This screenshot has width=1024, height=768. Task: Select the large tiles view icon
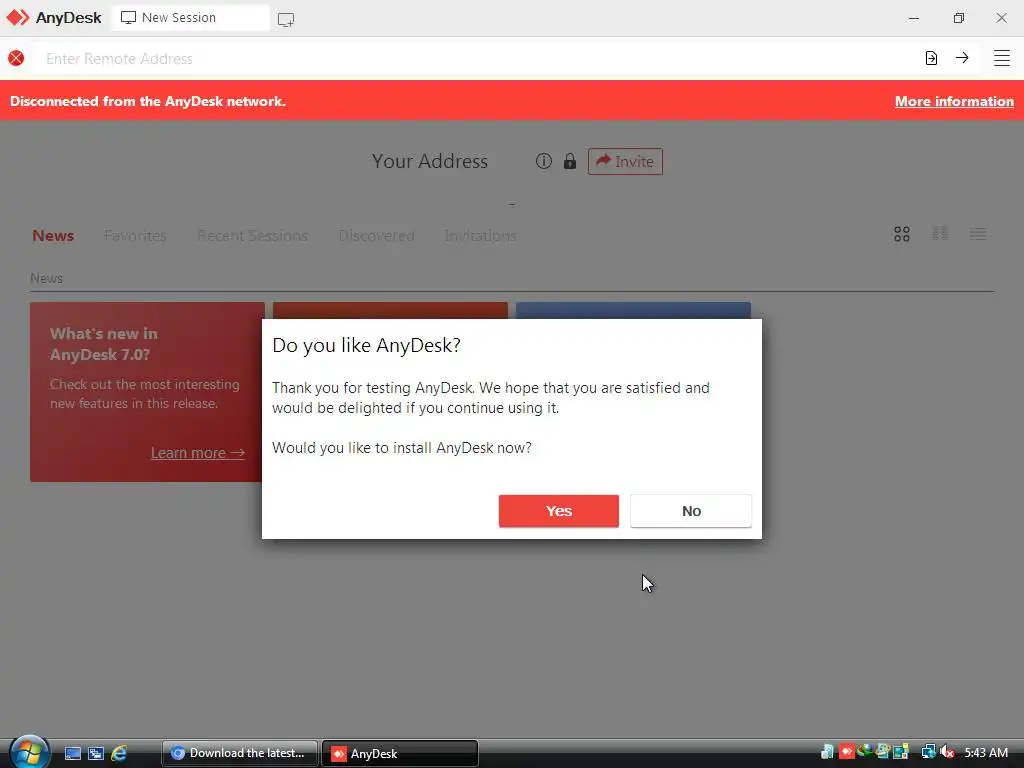click(902, 234)
